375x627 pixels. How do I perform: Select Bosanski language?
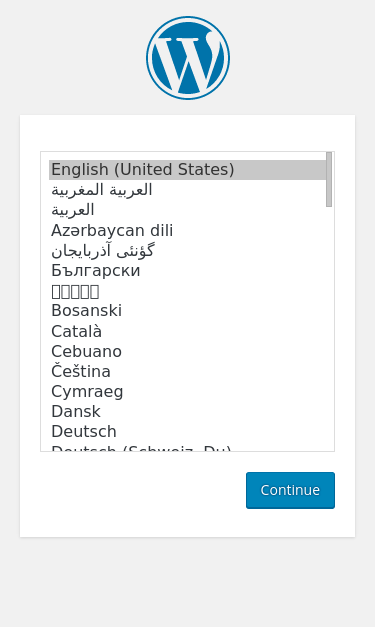coord(188,311)
